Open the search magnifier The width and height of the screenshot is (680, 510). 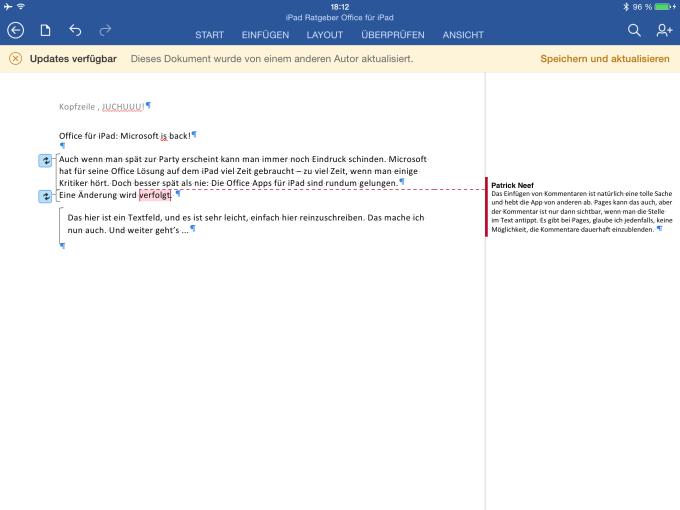pos(634,30)
